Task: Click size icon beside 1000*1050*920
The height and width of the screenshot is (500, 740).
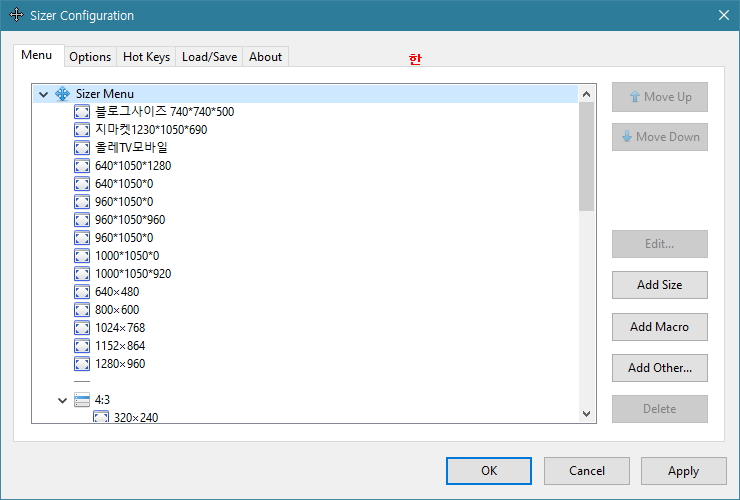Action: (82, 274)
